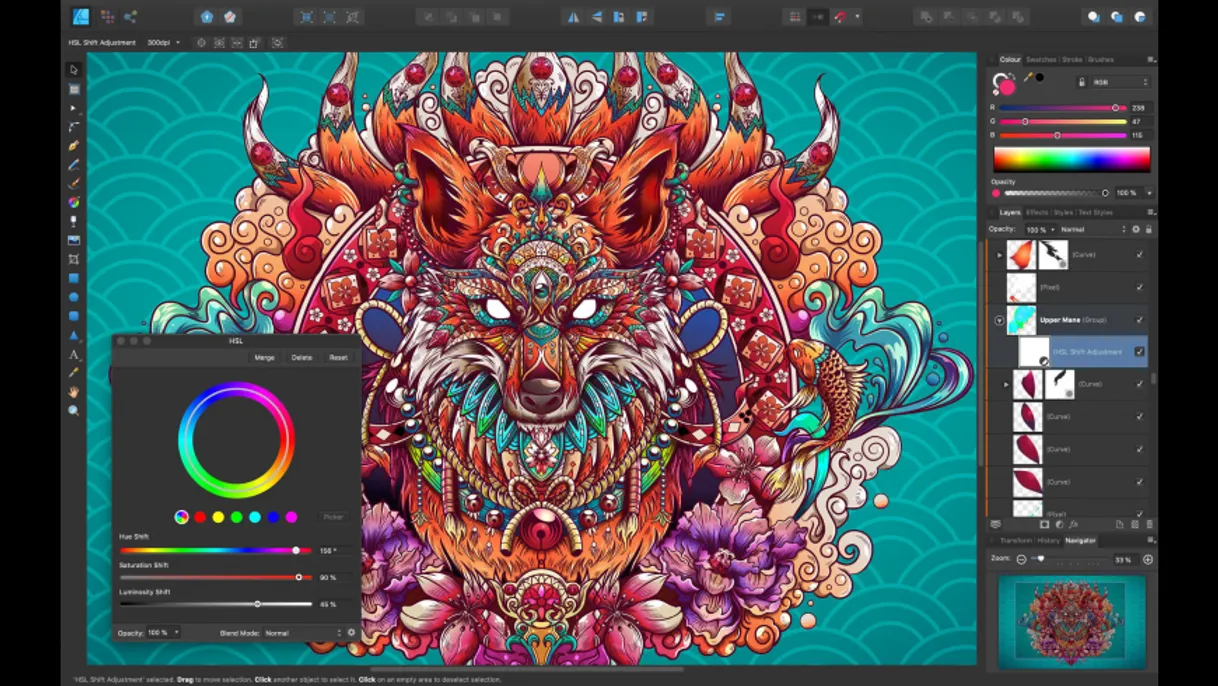
Task: Expand the Curve layer below HSL adjustment
Action: (x=1007, y=384)
